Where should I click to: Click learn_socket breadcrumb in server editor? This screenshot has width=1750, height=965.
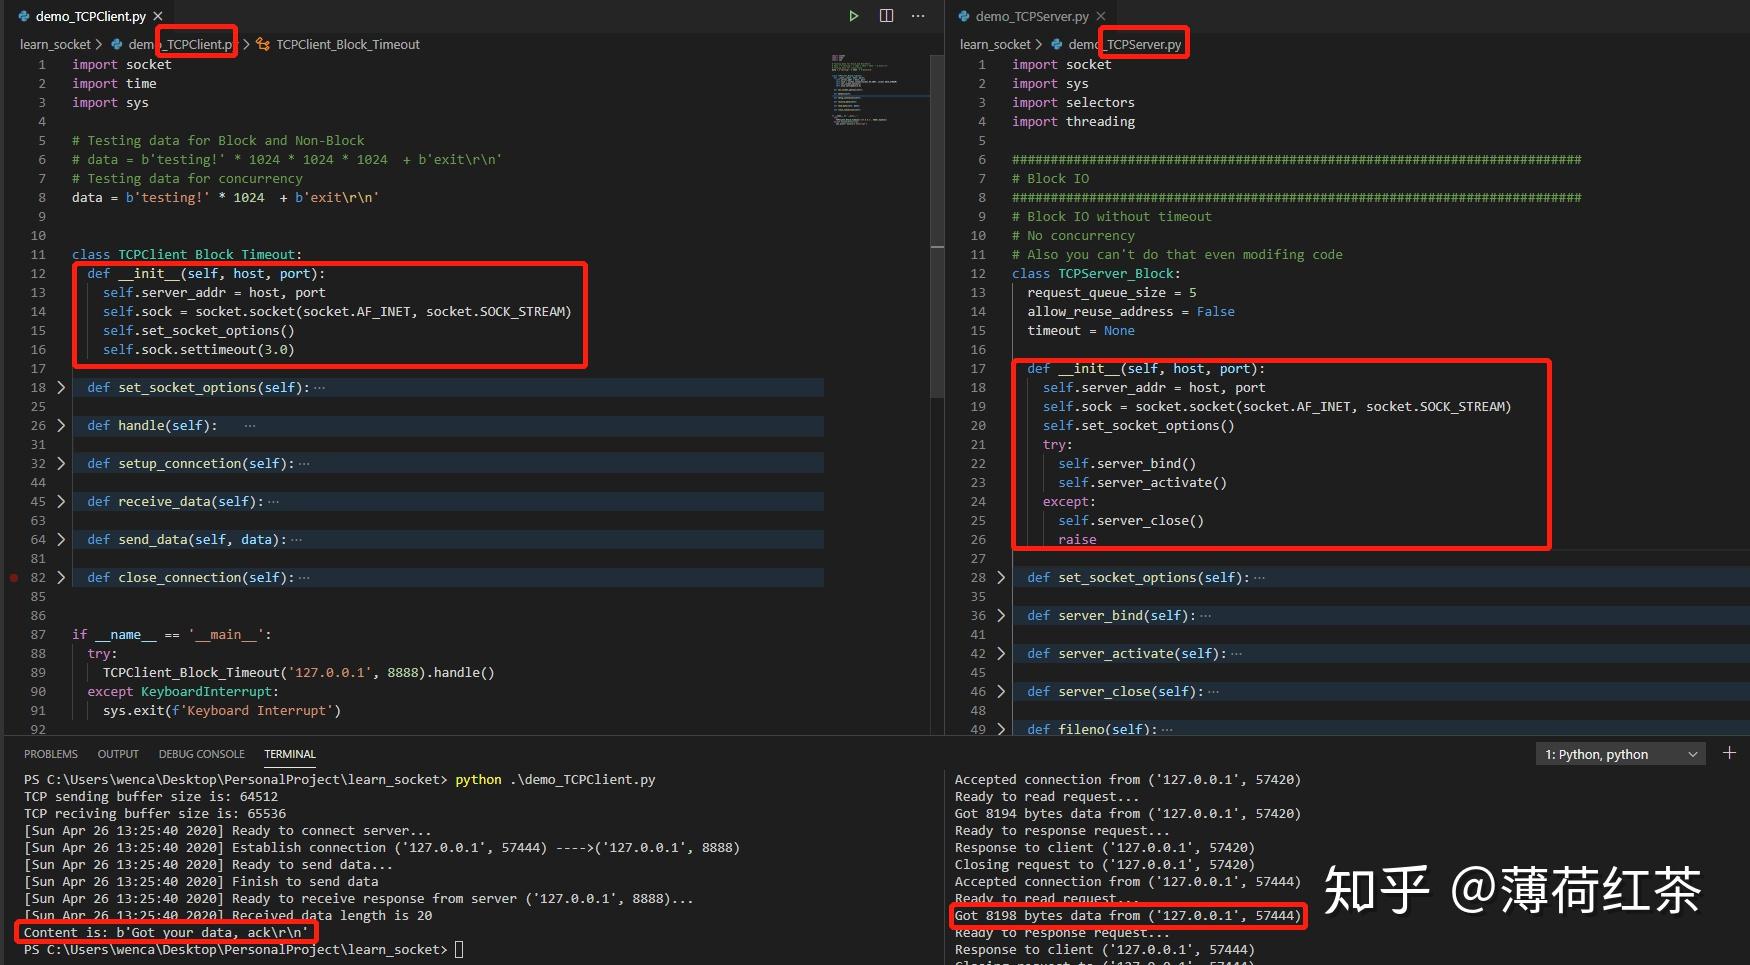click(x=995, y=45)
